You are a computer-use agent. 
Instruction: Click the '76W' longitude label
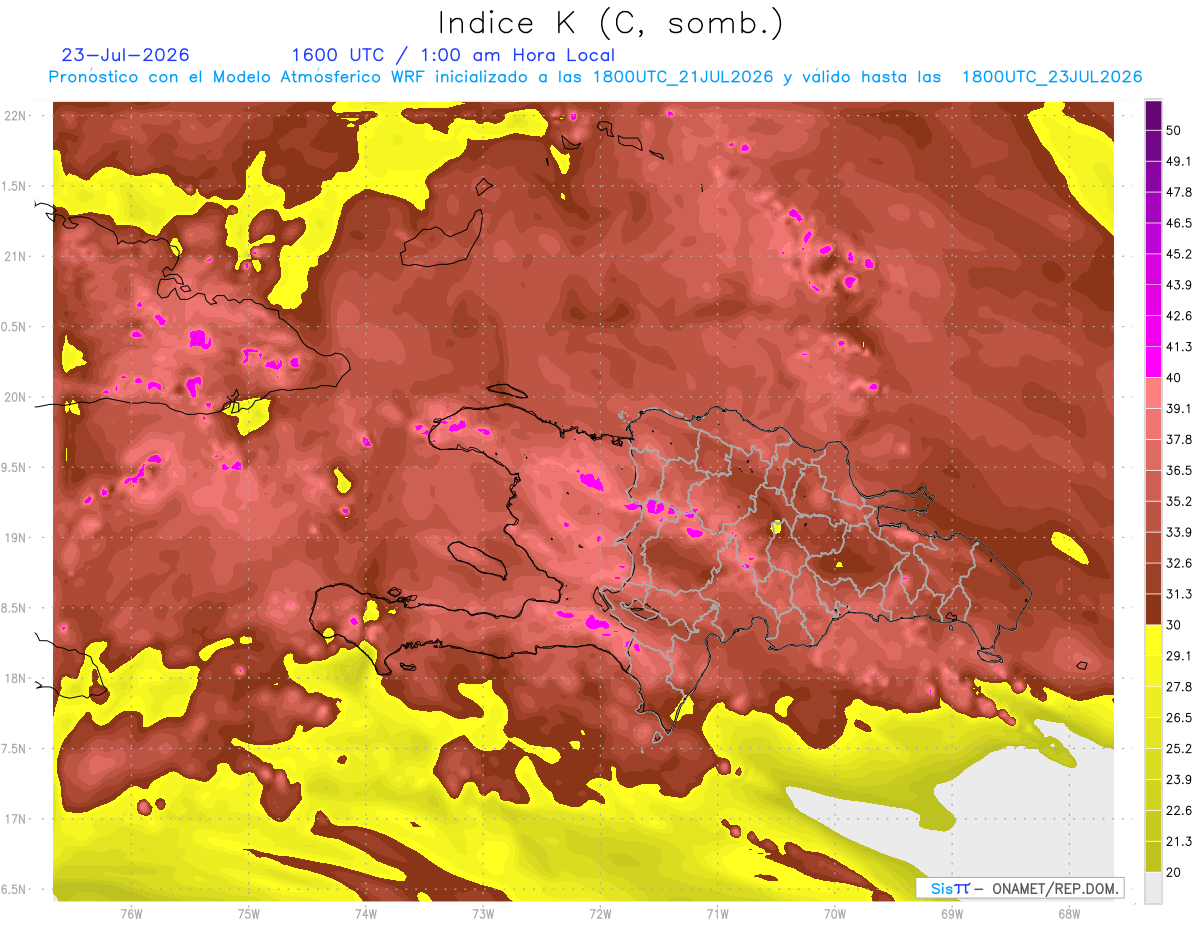point(131,914)
